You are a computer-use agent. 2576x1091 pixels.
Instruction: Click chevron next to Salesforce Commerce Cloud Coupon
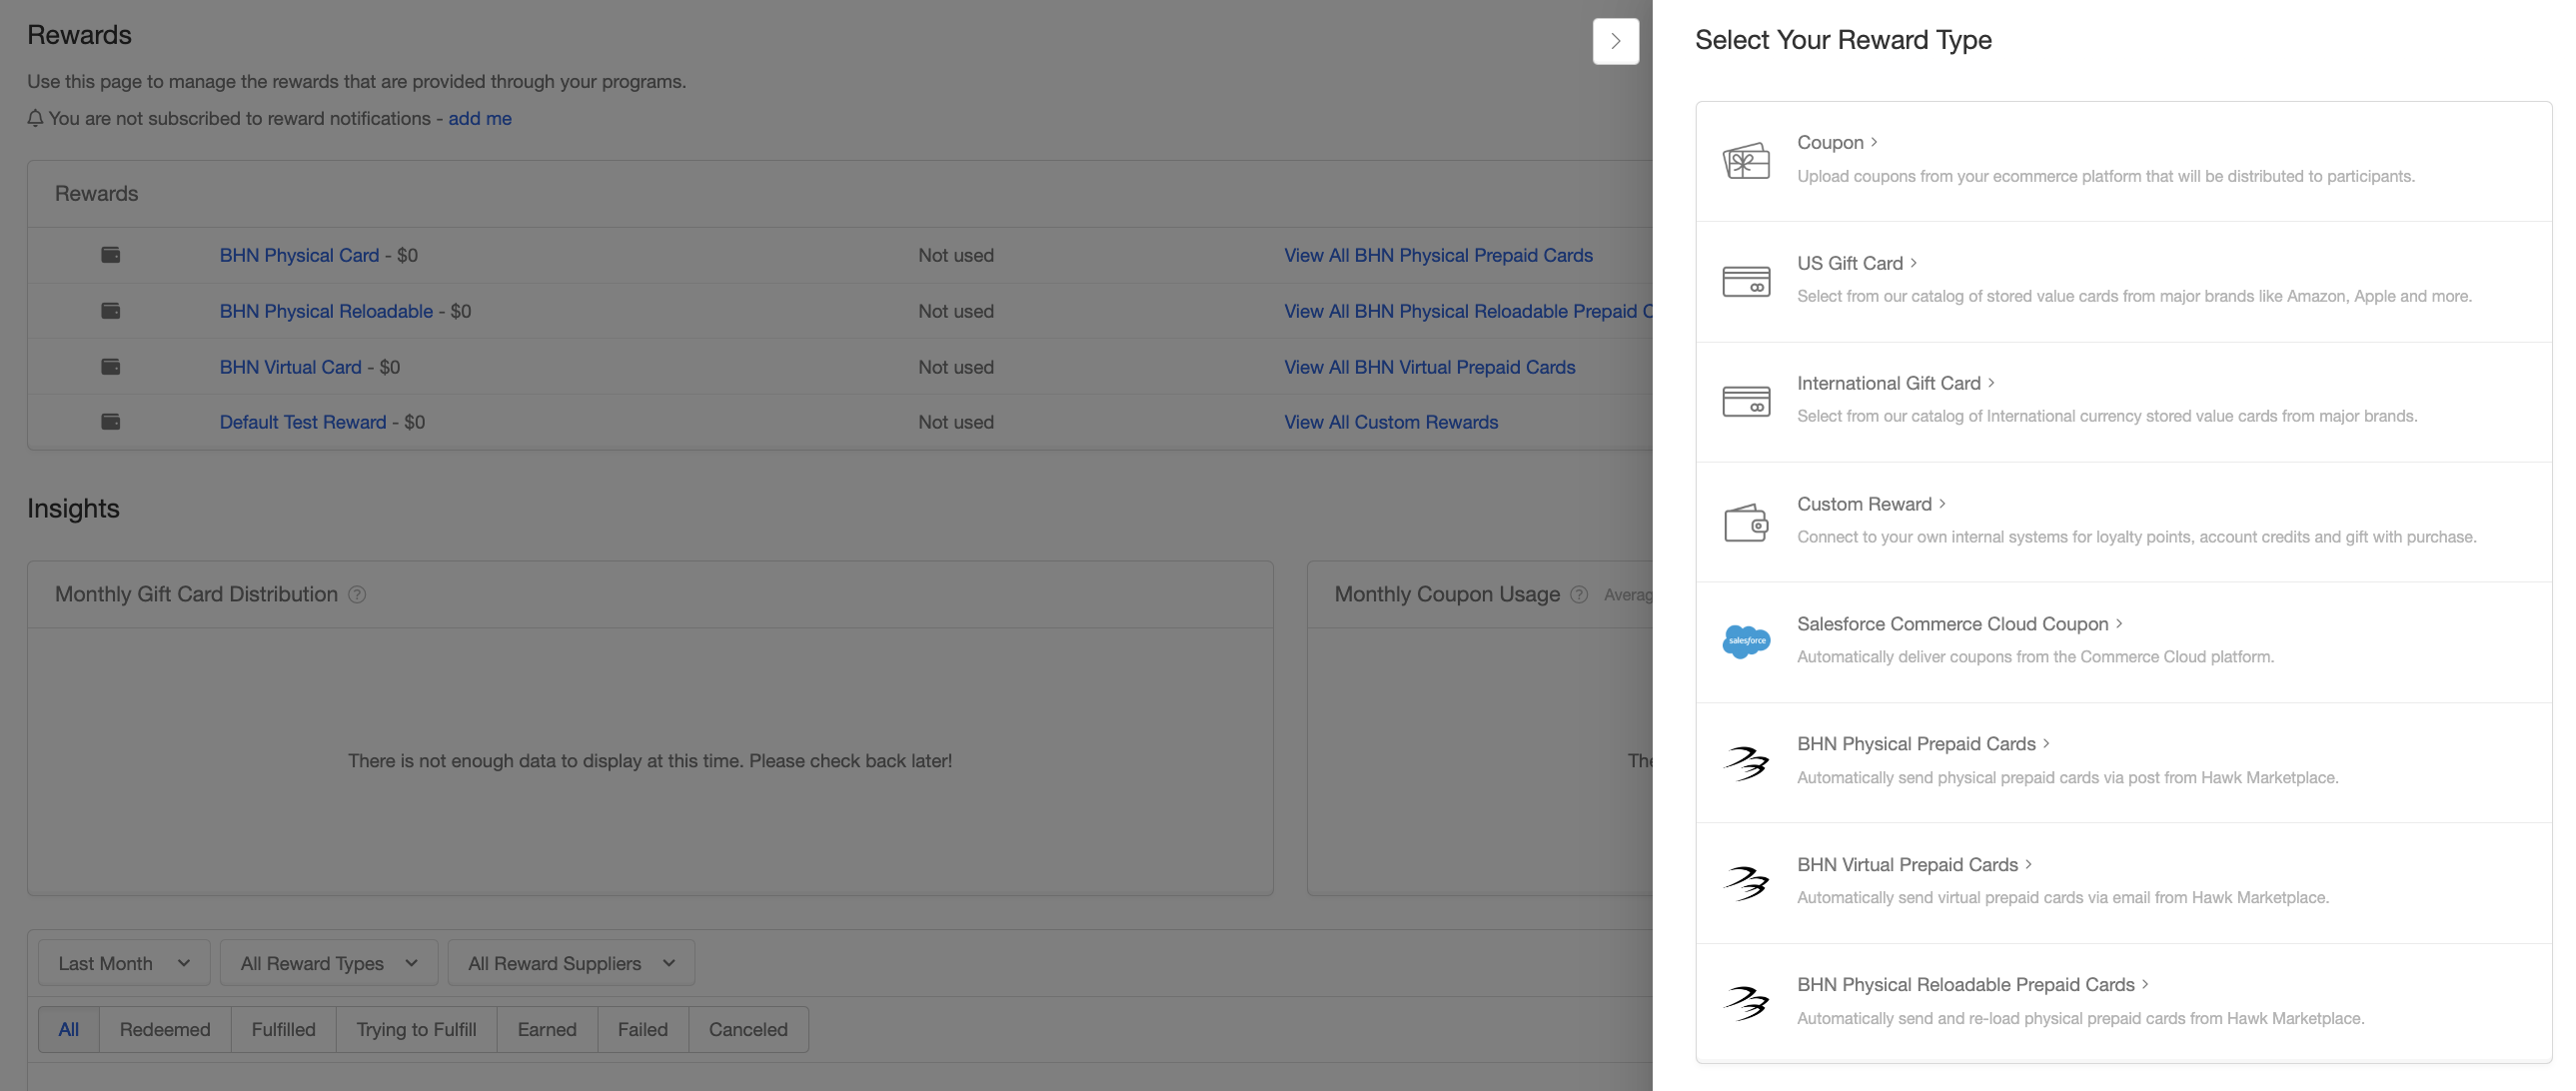click(x=2119, y=624)
